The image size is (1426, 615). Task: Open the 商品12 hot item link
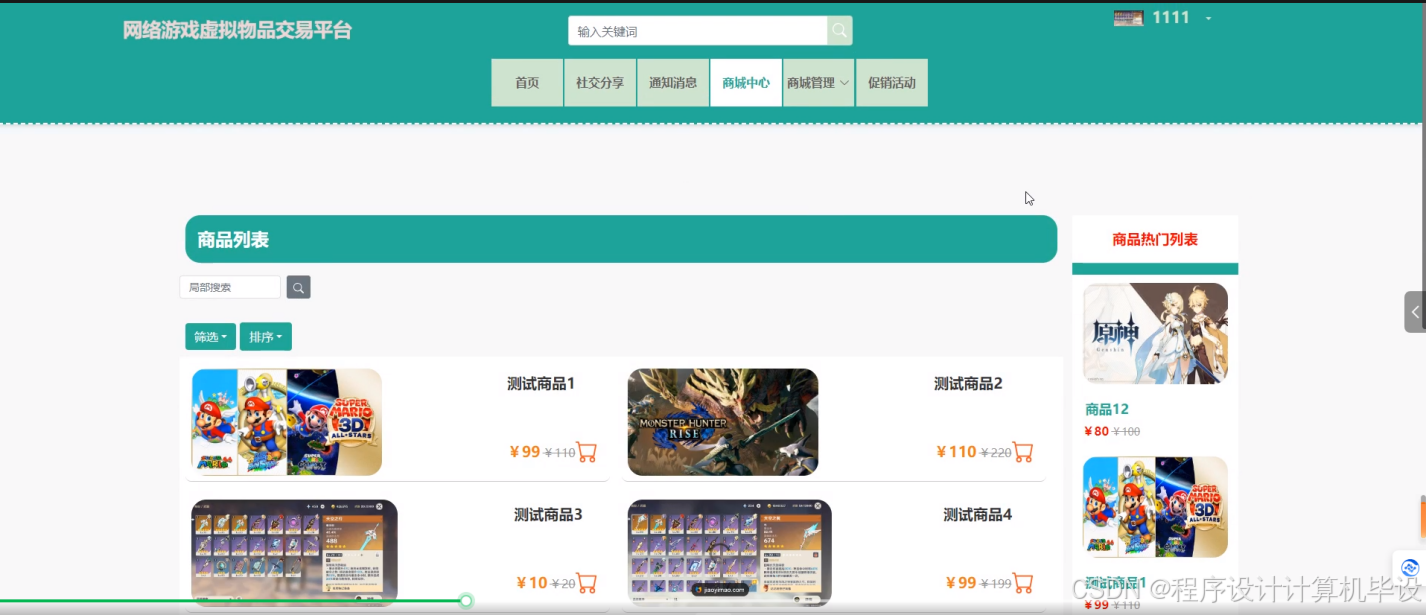(1107, 409)
